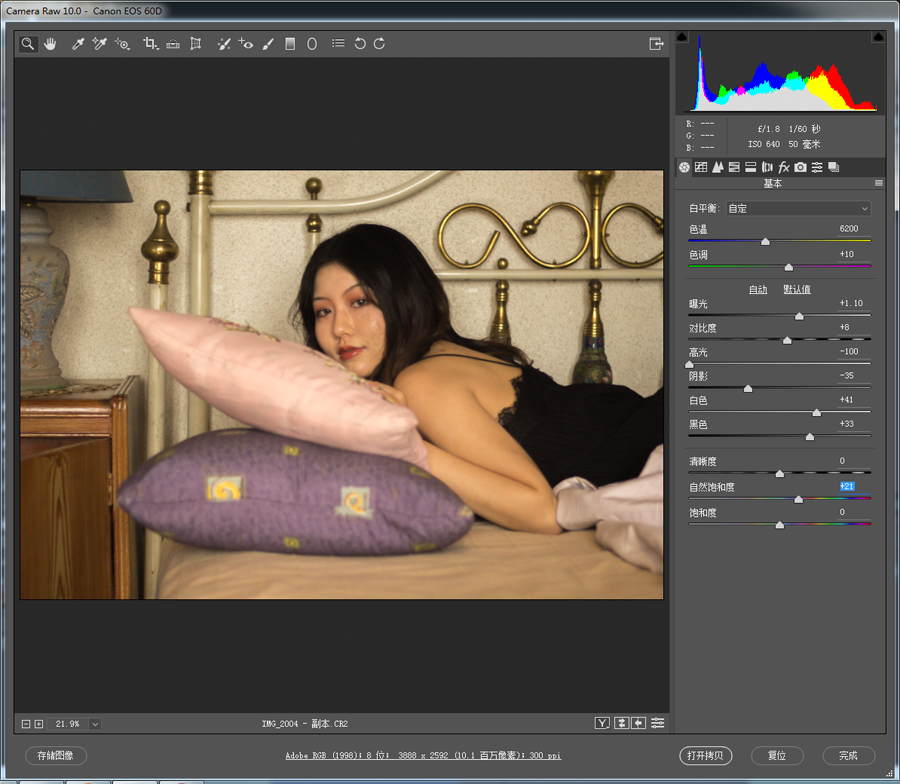Click the 曝光 slider handle

coord(799,316)
